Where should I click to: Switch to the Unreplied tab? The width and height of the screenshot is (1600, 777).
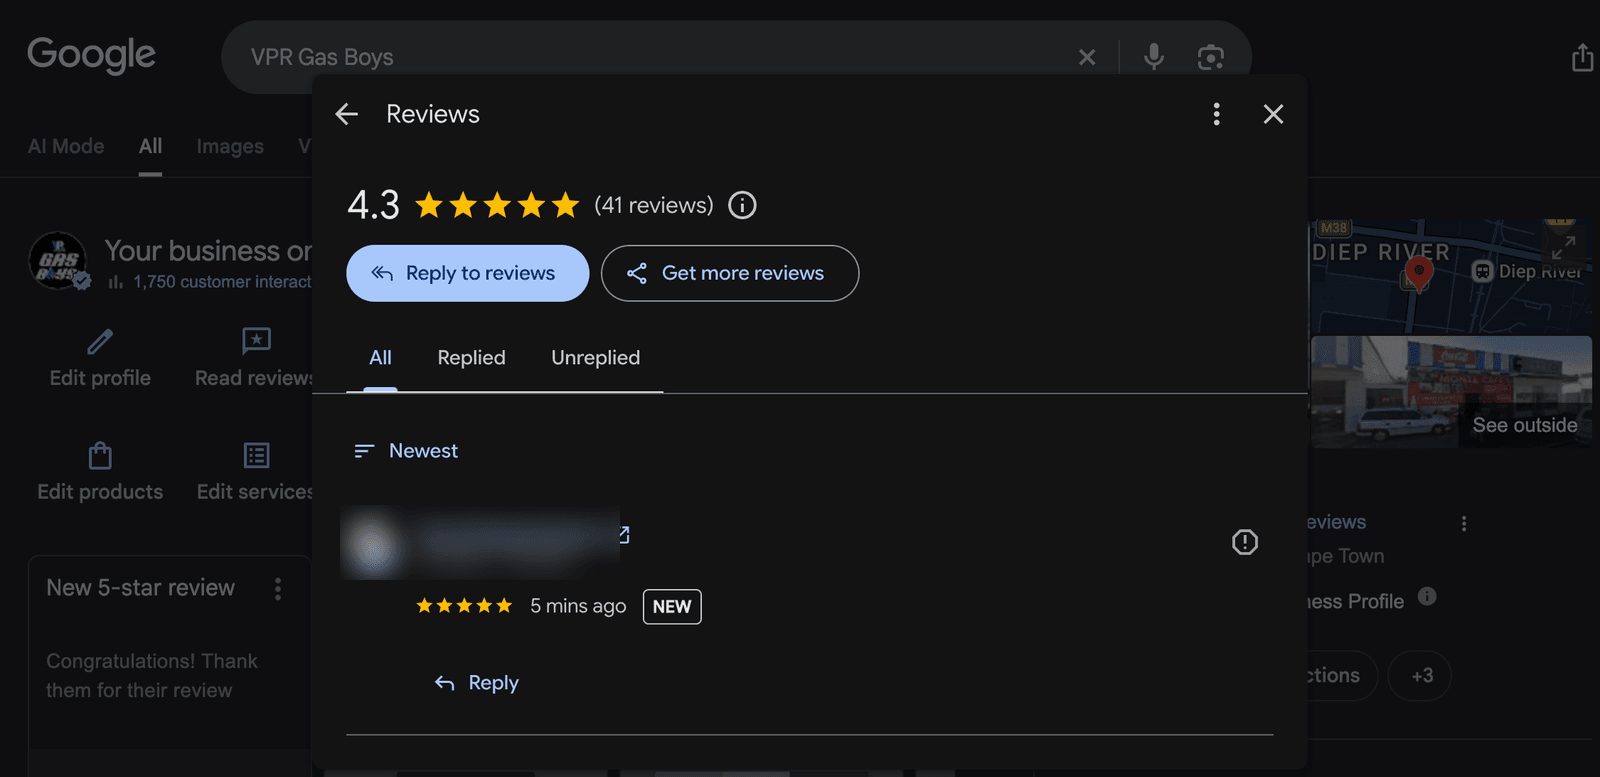tap(596, 358)
